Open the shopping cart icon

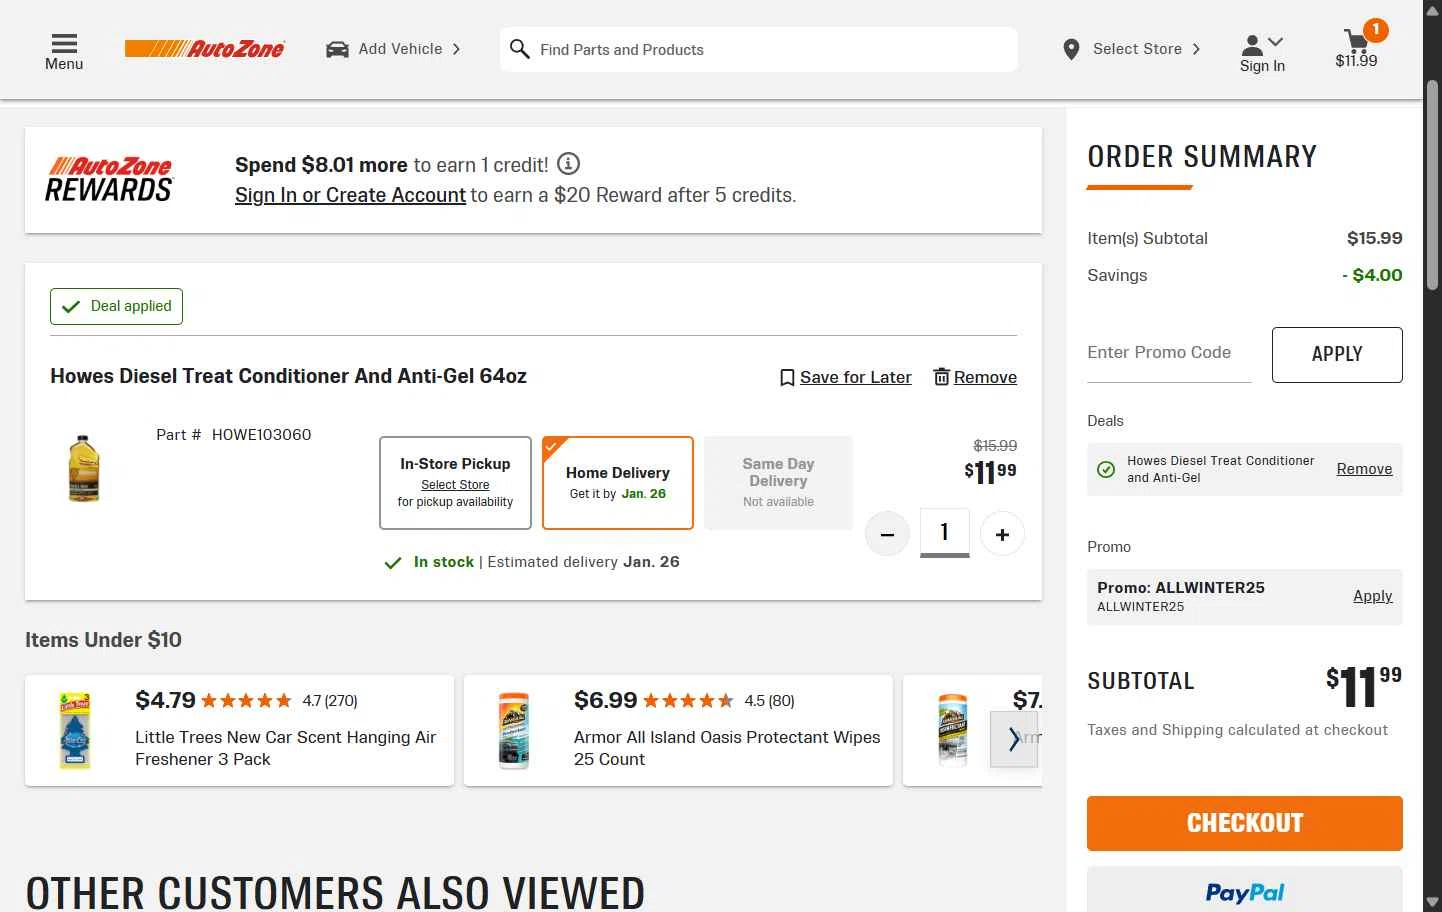[x=1356, y=40]
